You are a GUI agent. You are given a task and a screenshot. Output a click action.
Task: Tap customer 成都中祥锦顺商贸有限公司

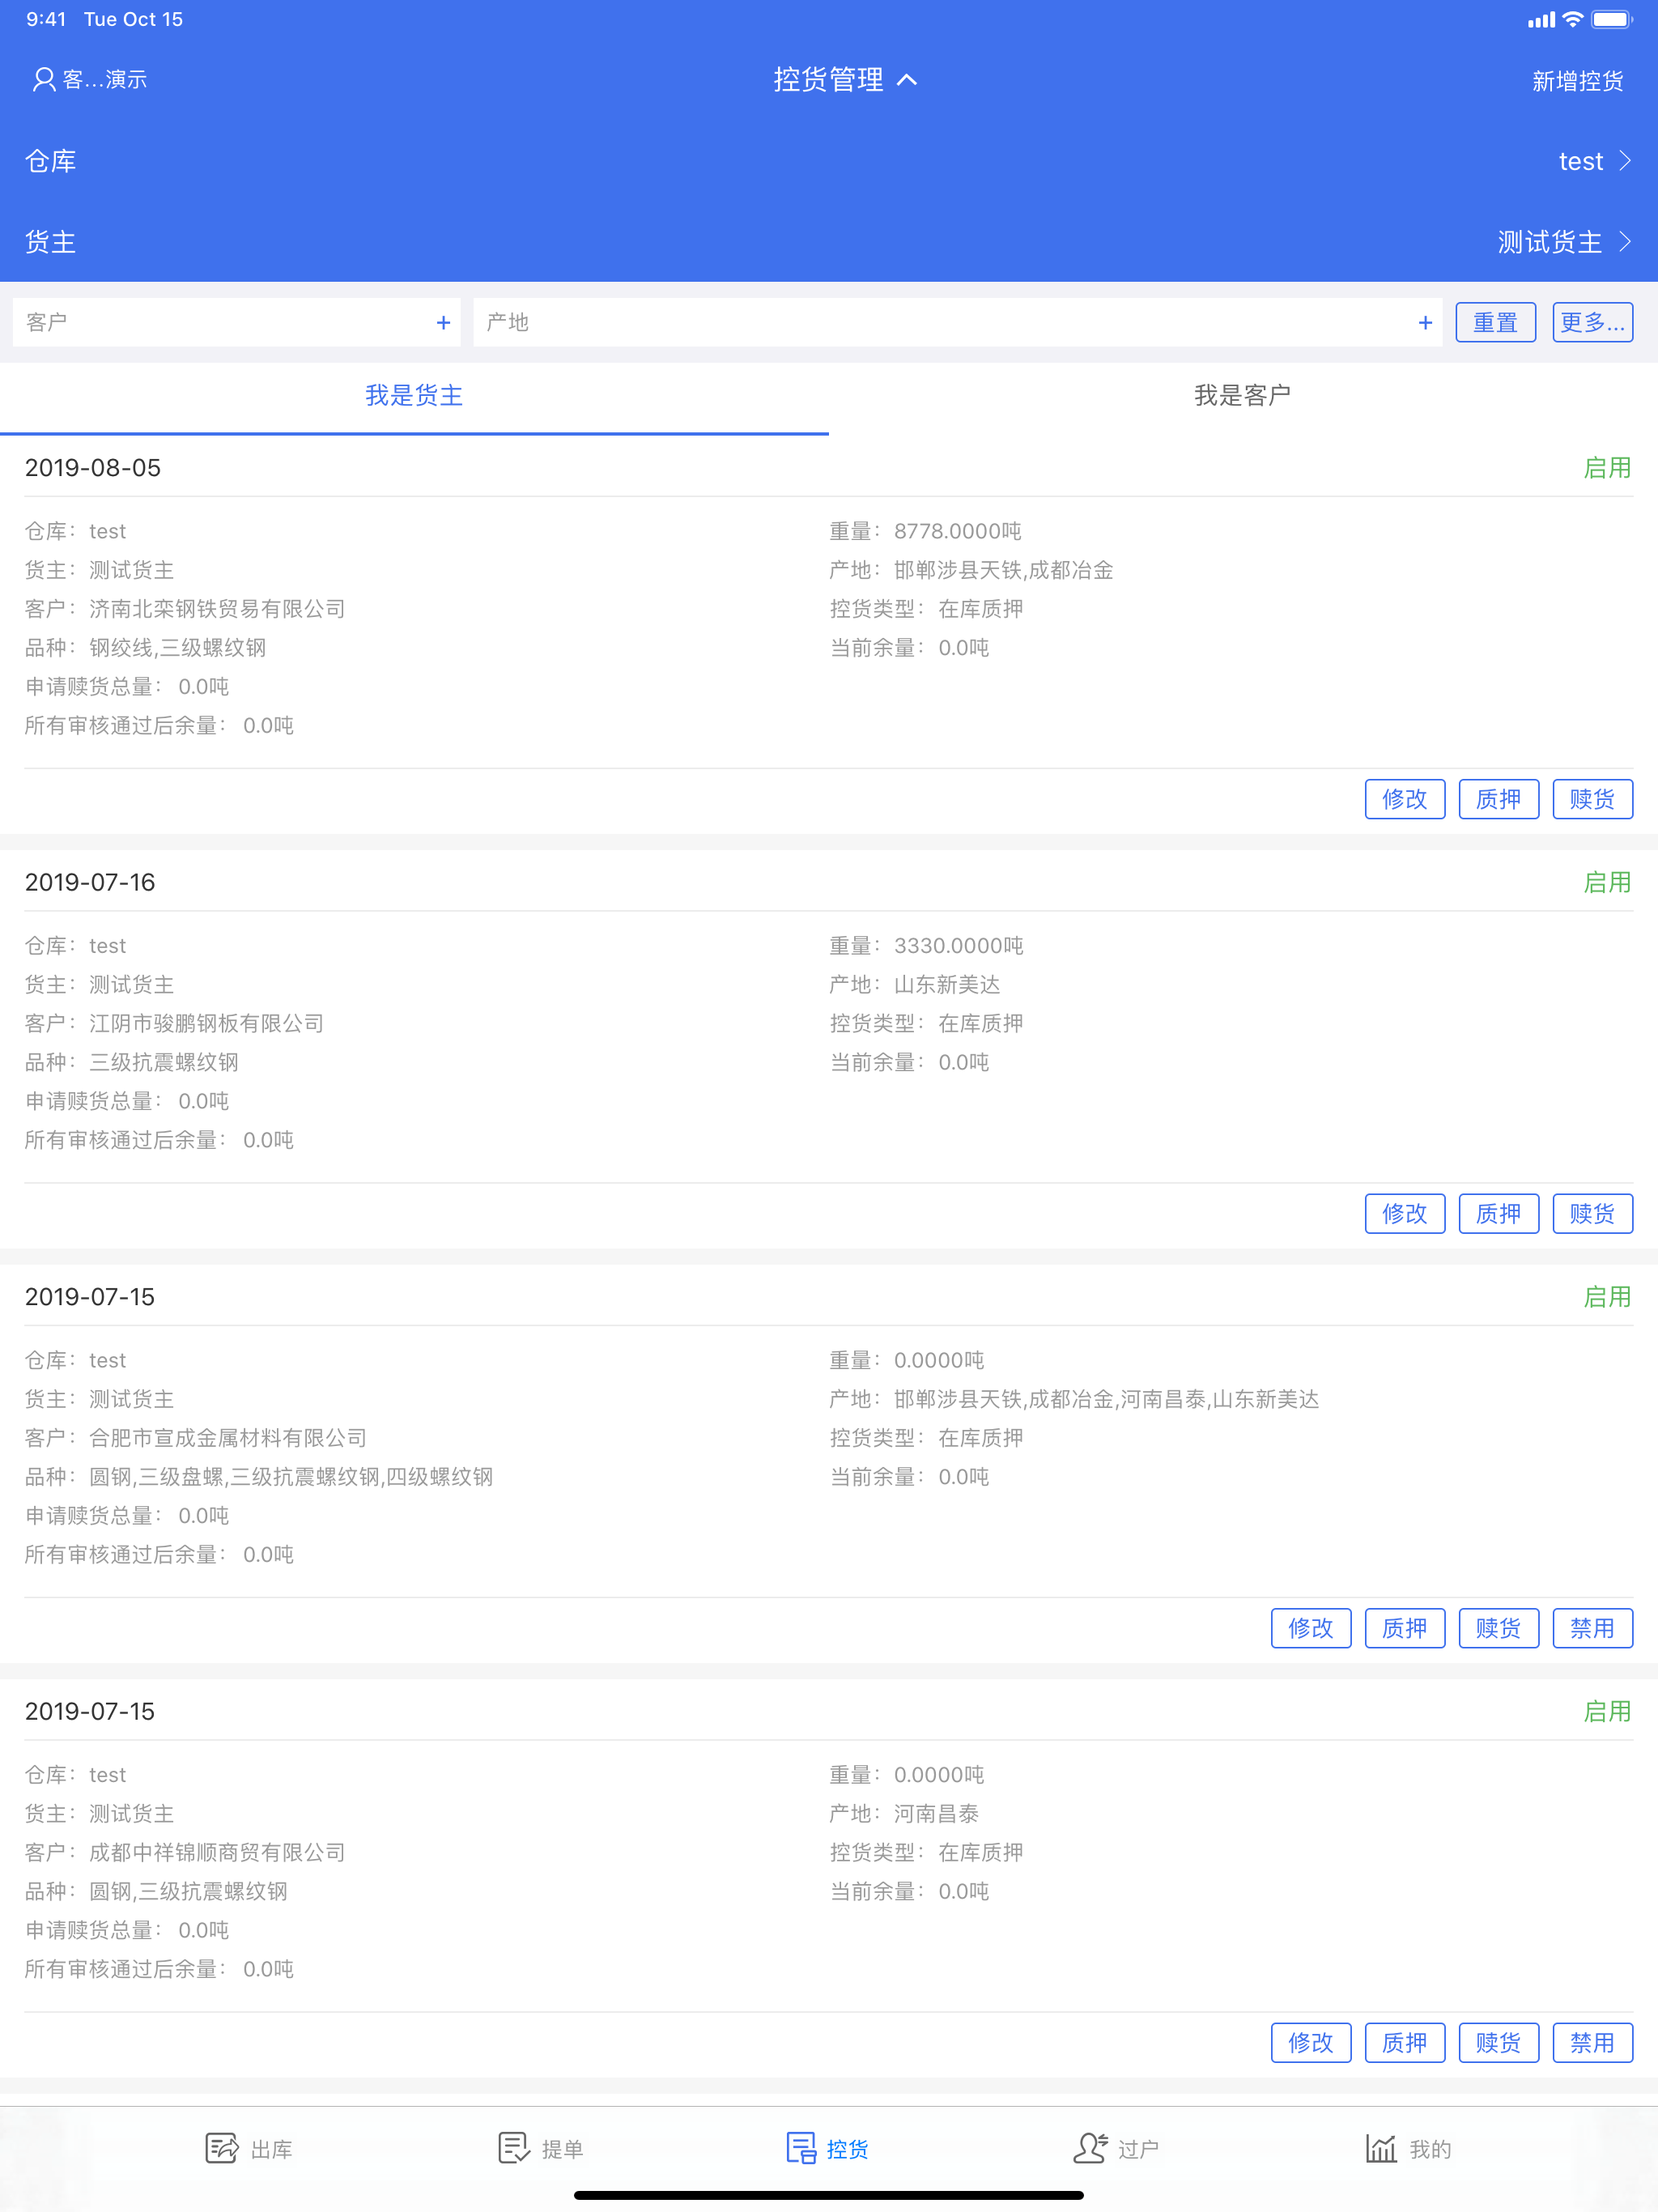click(x=217, y=1853)
